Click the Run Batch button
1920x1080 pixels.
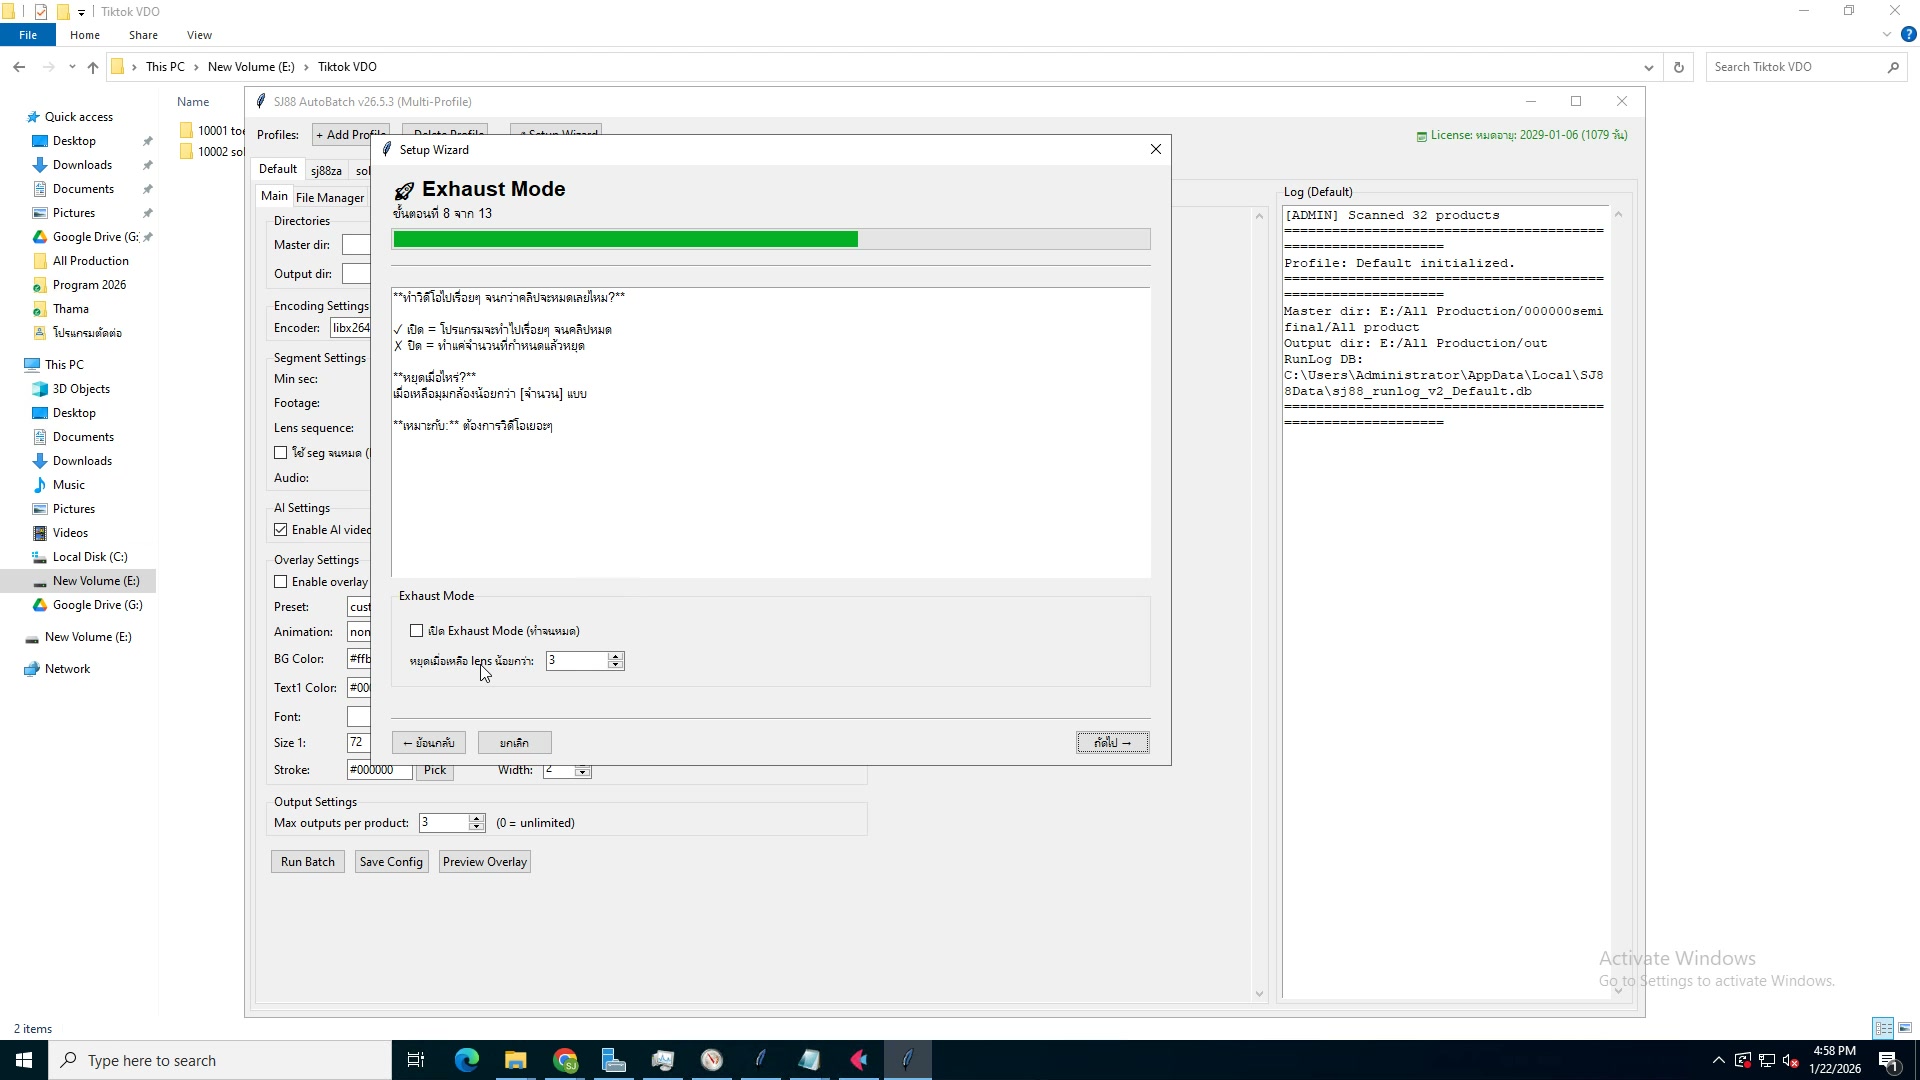click(x=307, y=861)
